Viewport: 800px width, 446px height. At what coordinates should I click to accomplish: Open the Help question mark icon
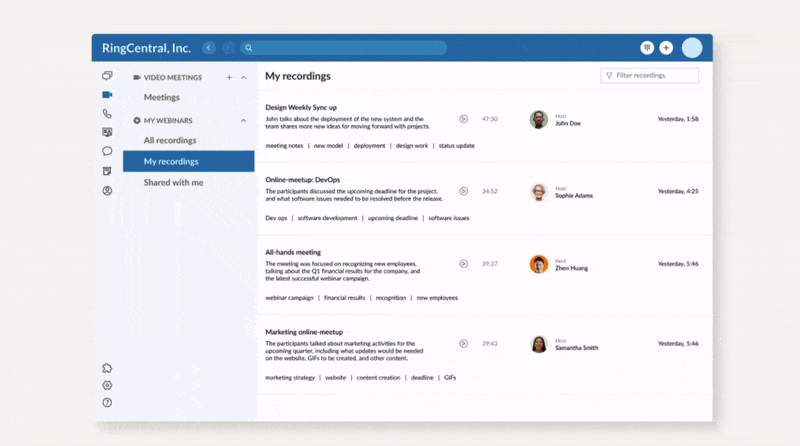[x=107, y=402]
